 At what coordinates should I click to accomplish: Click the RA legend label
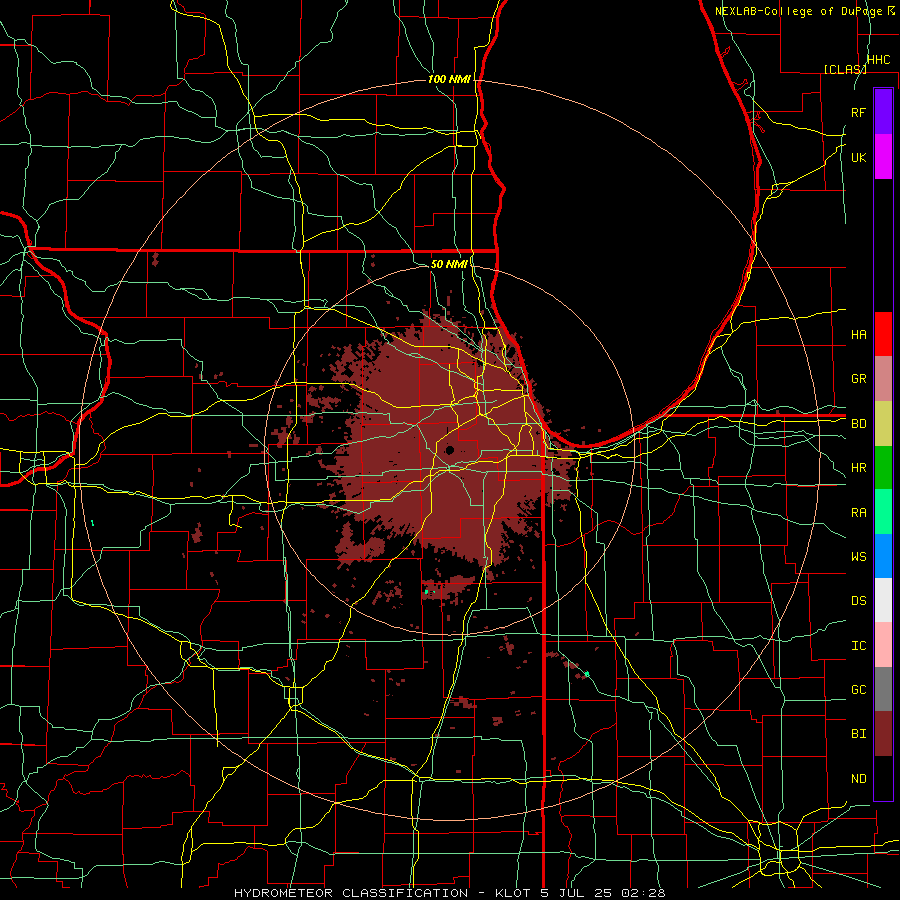(x=859, y=513)
